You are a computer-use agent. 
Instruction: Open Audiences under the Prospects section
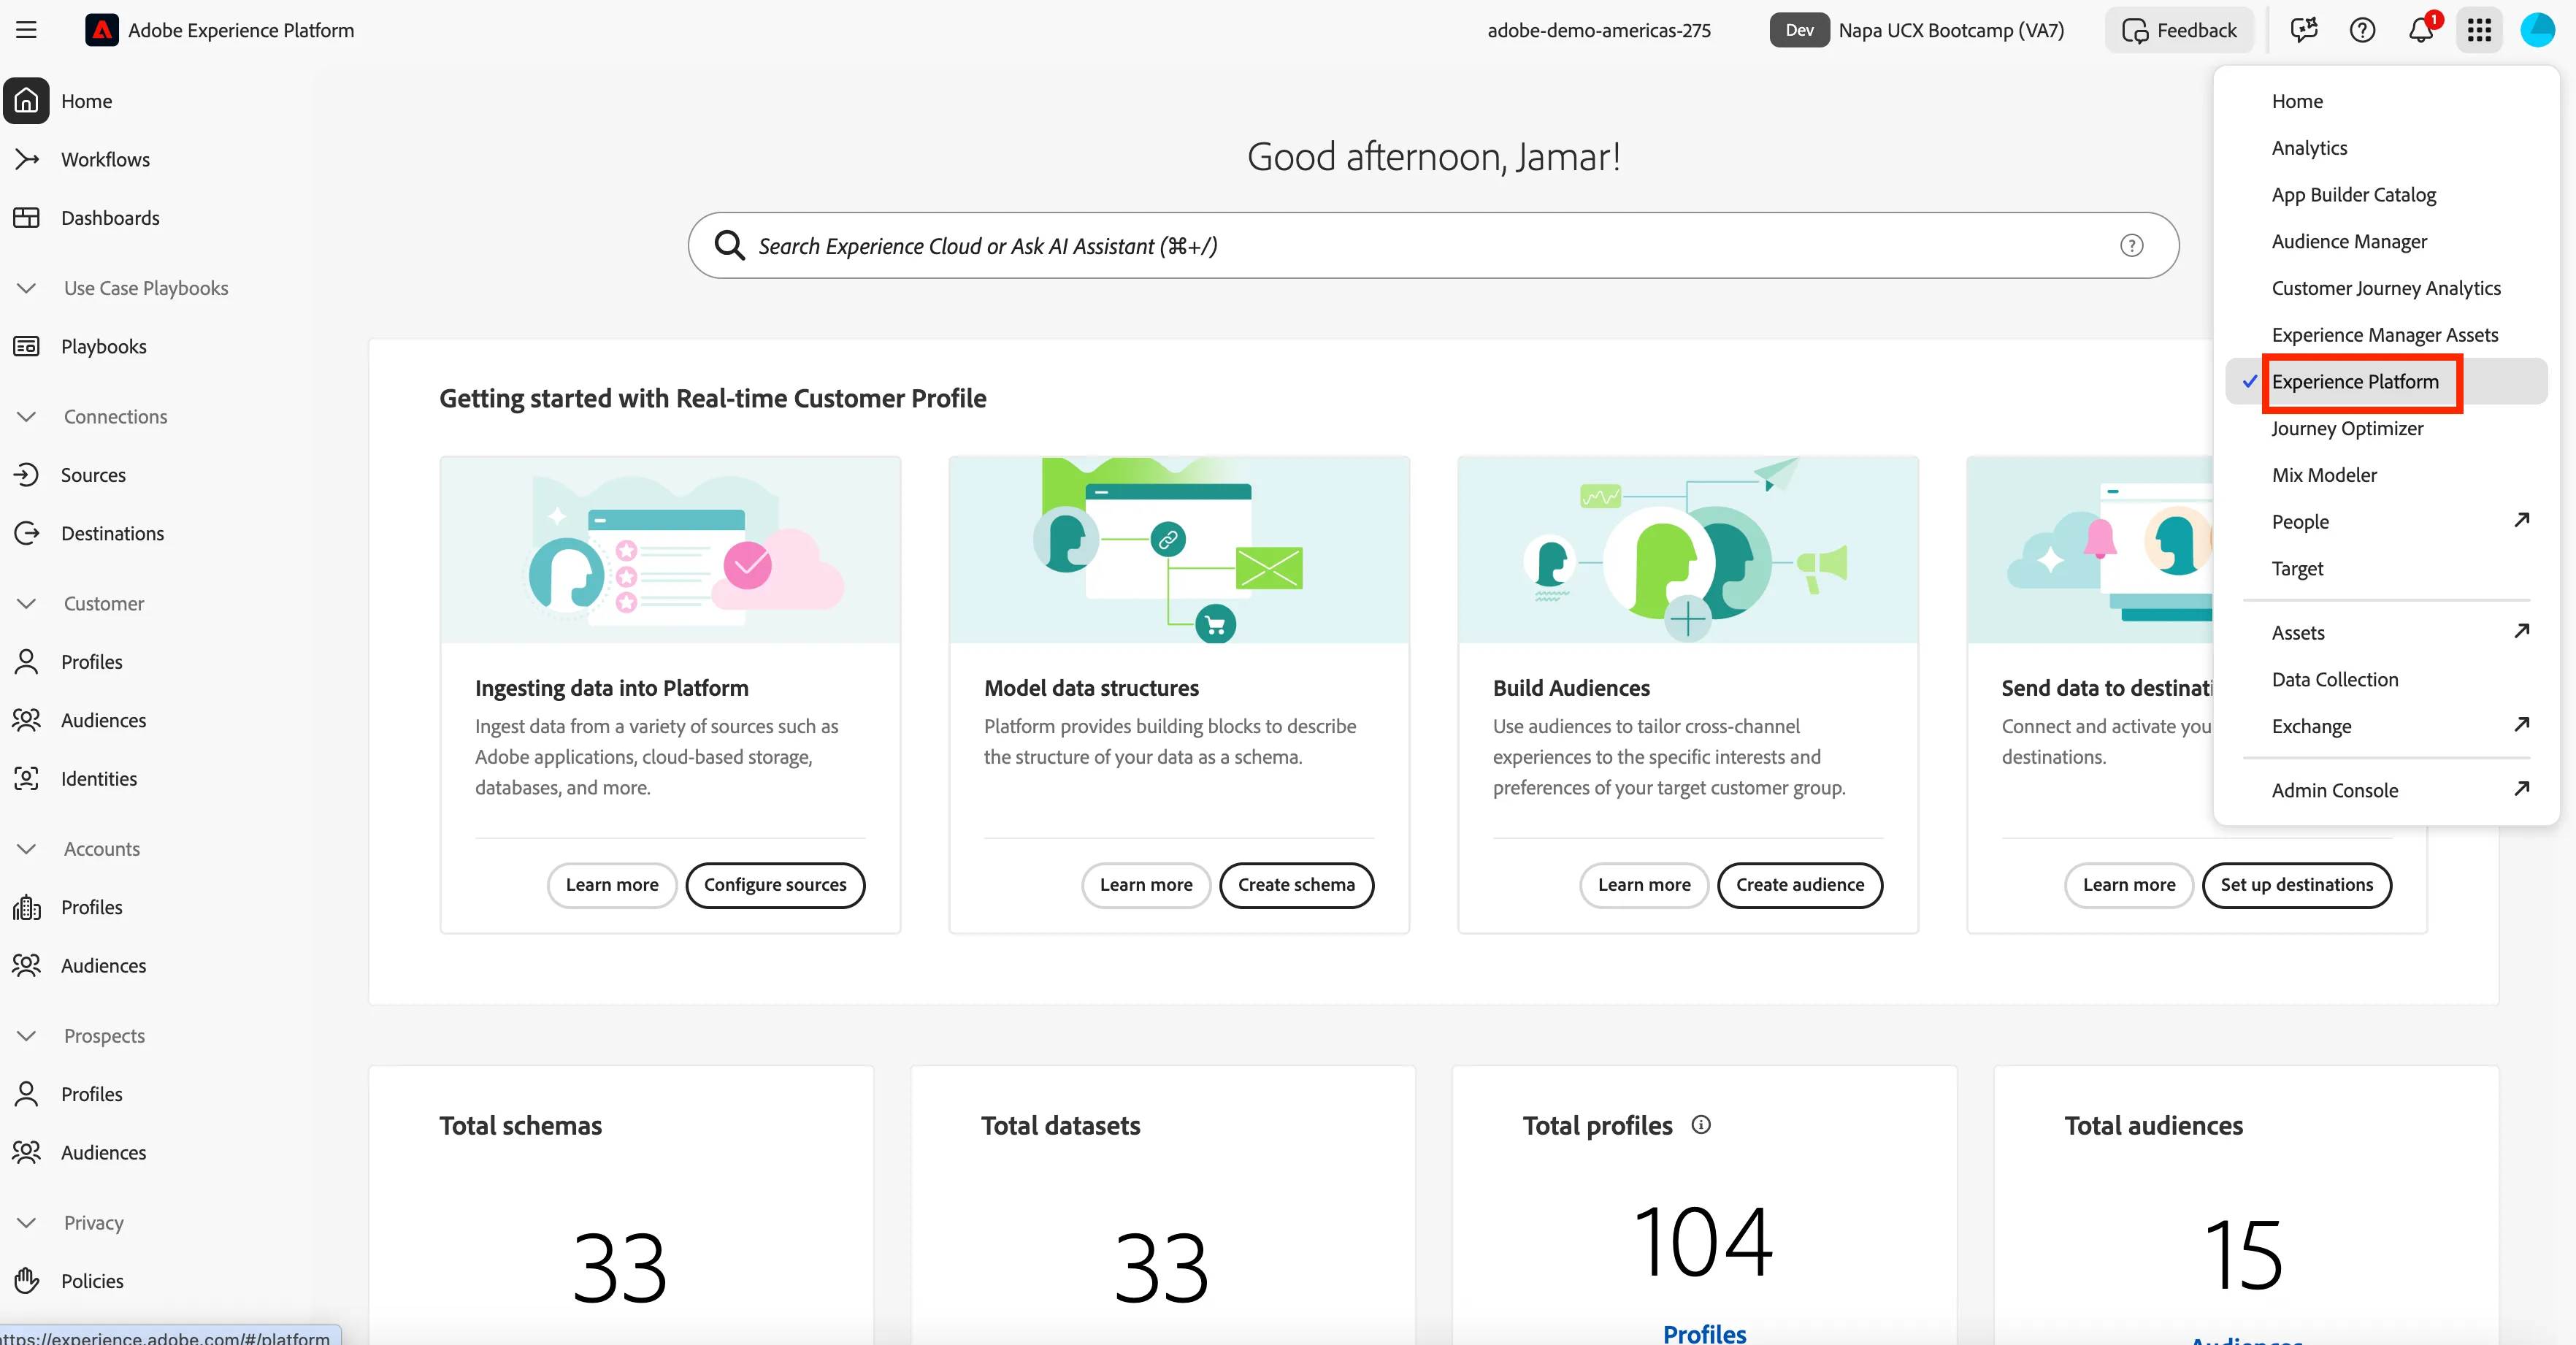[x=103, y=1152]
